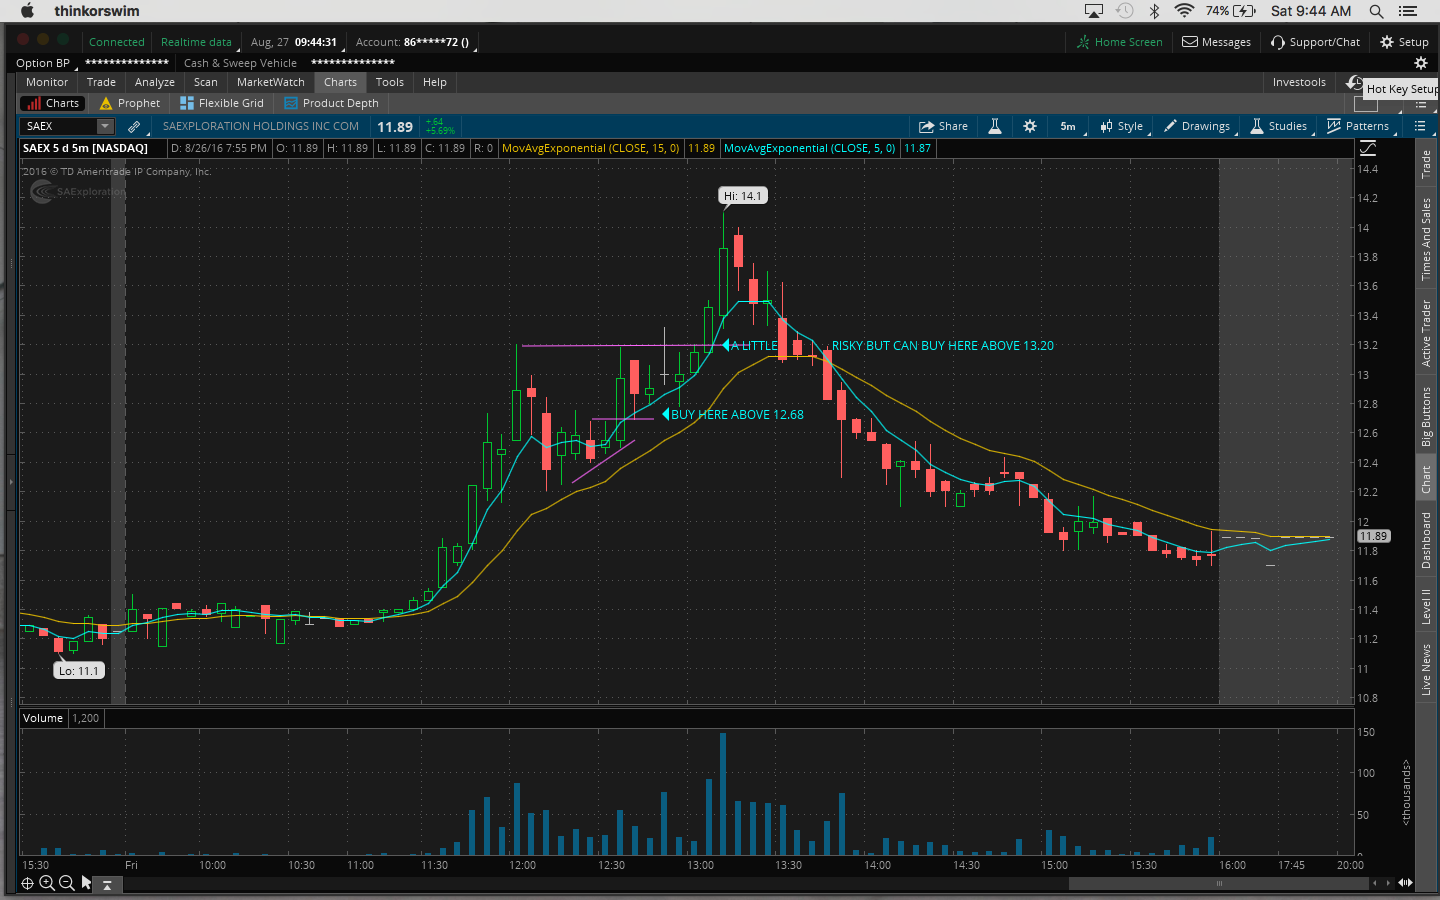Open Spotlight search in menu bar
Image resolution: width=1440 pixels, height=900 pixels.
[1376, 11]
